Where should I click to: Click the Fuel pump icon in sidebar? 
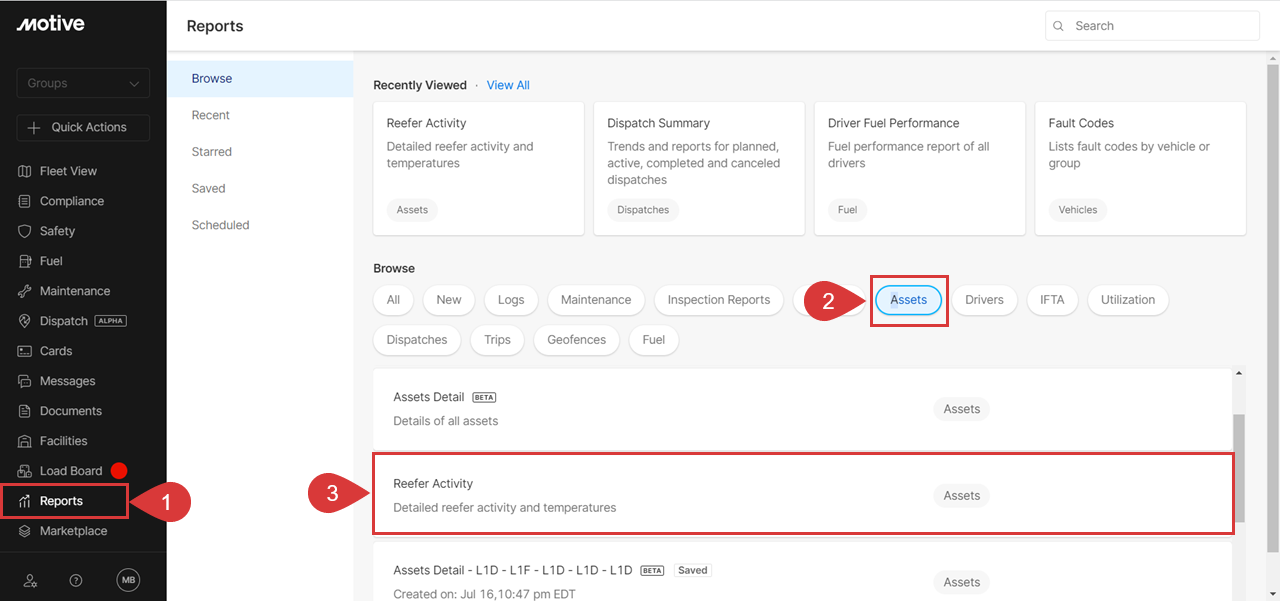(x=25, y=261)
